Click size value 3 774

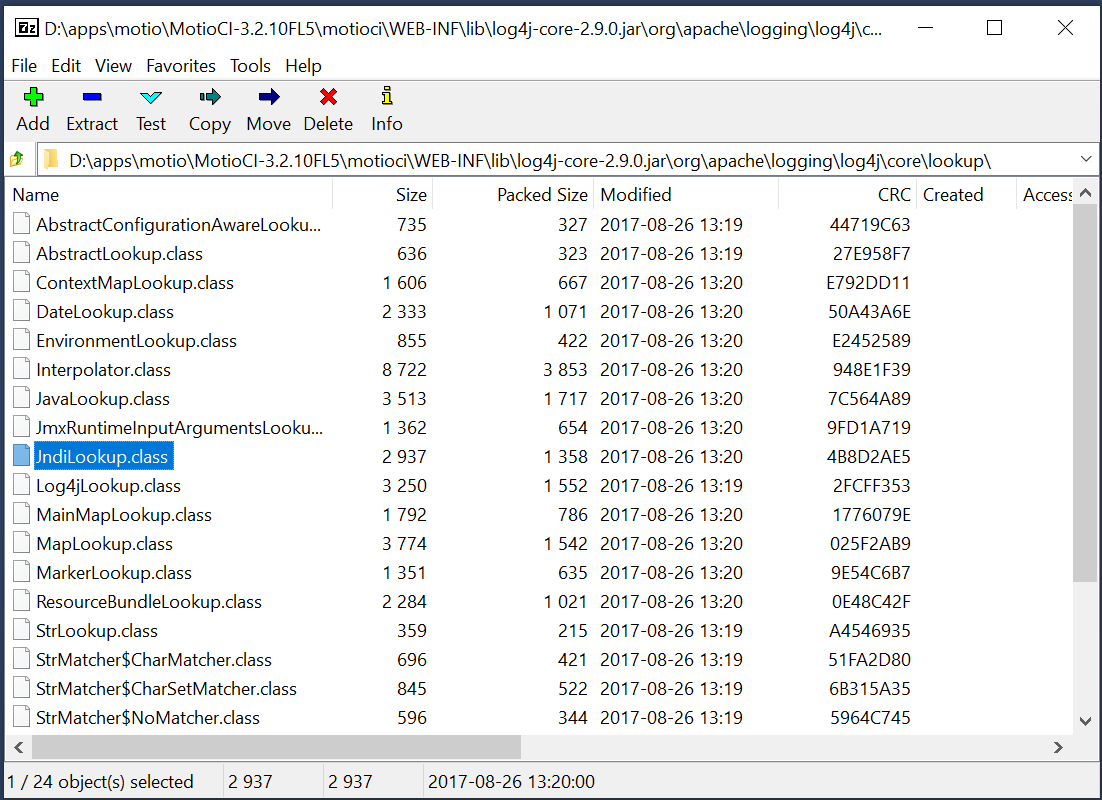(404, 543)
